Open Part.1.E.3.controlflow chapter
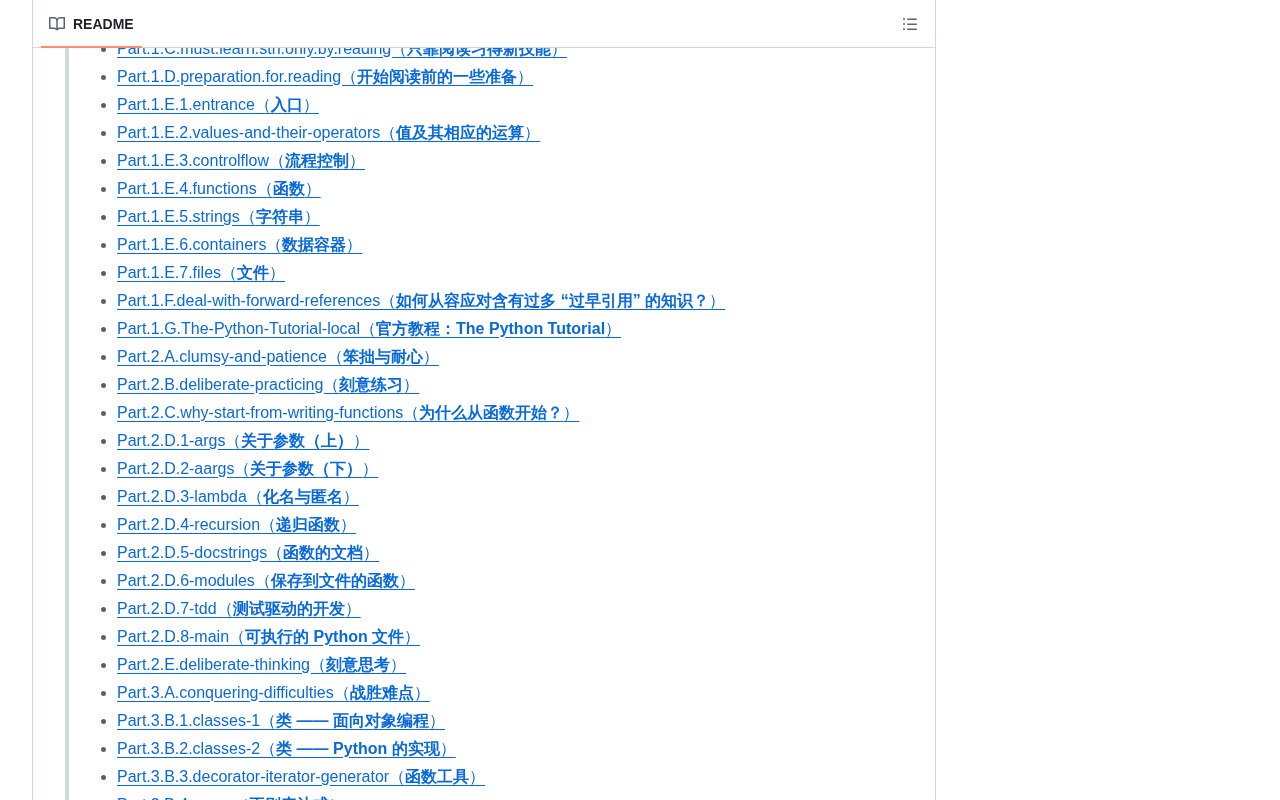Image resolution: width=1280 pixels, height=800 pixels. [241, 161]
